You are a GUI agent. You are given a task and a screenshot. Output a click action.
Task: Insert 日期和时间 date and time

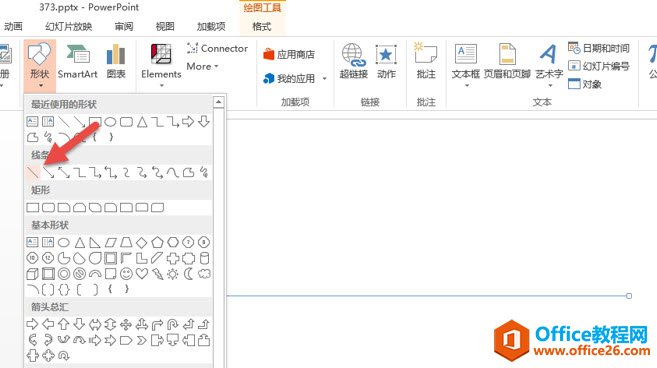pyautogui.click(x=599, y=48)
